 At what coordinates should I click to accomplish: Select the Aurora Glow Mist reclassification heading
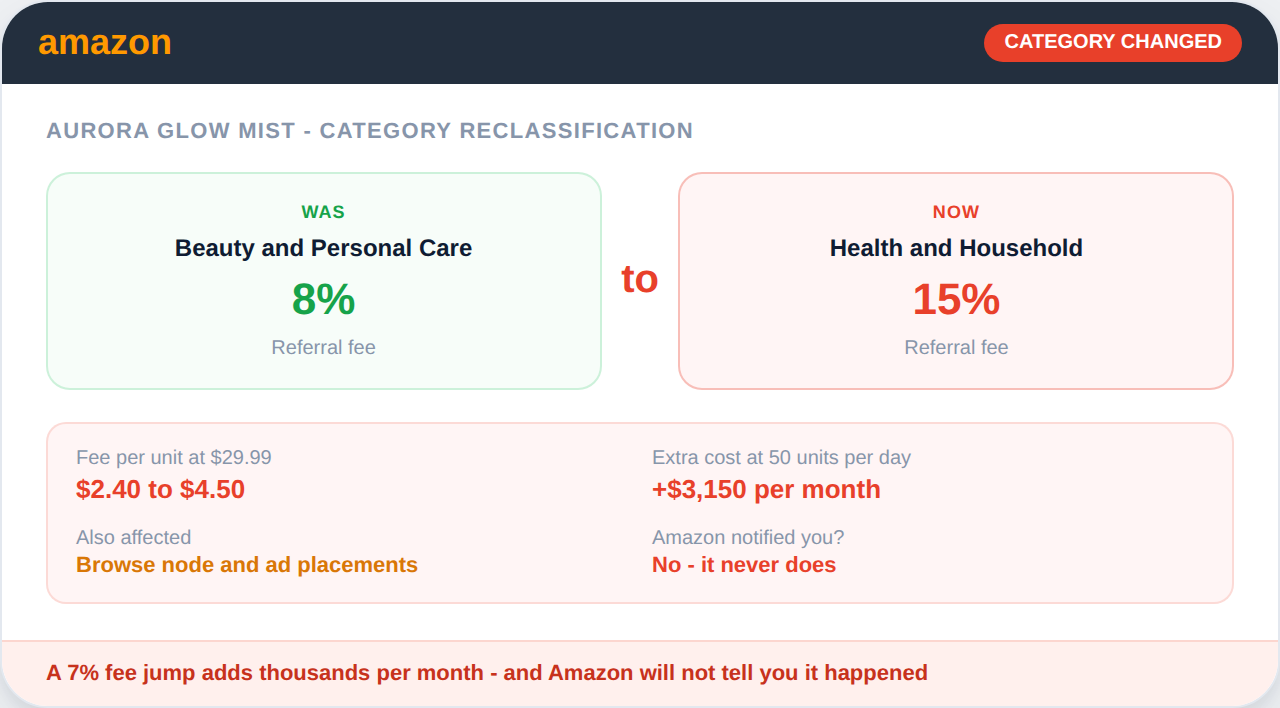tap(369, 131)
